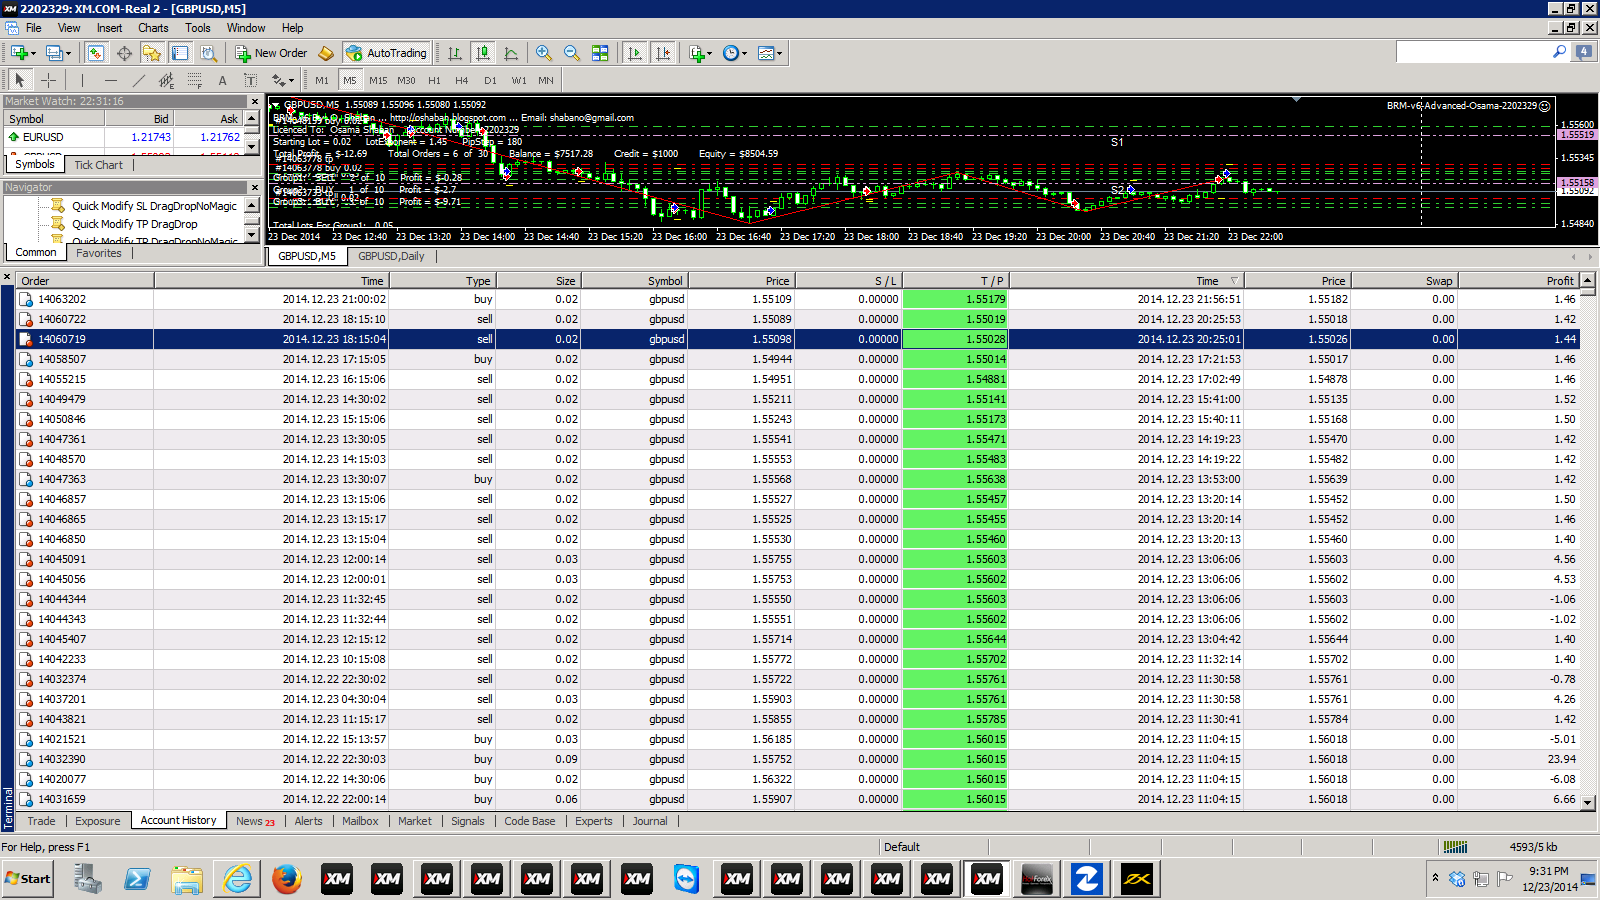
Task: Toggle Chart Shift button
Action: (x=662, y=53)
